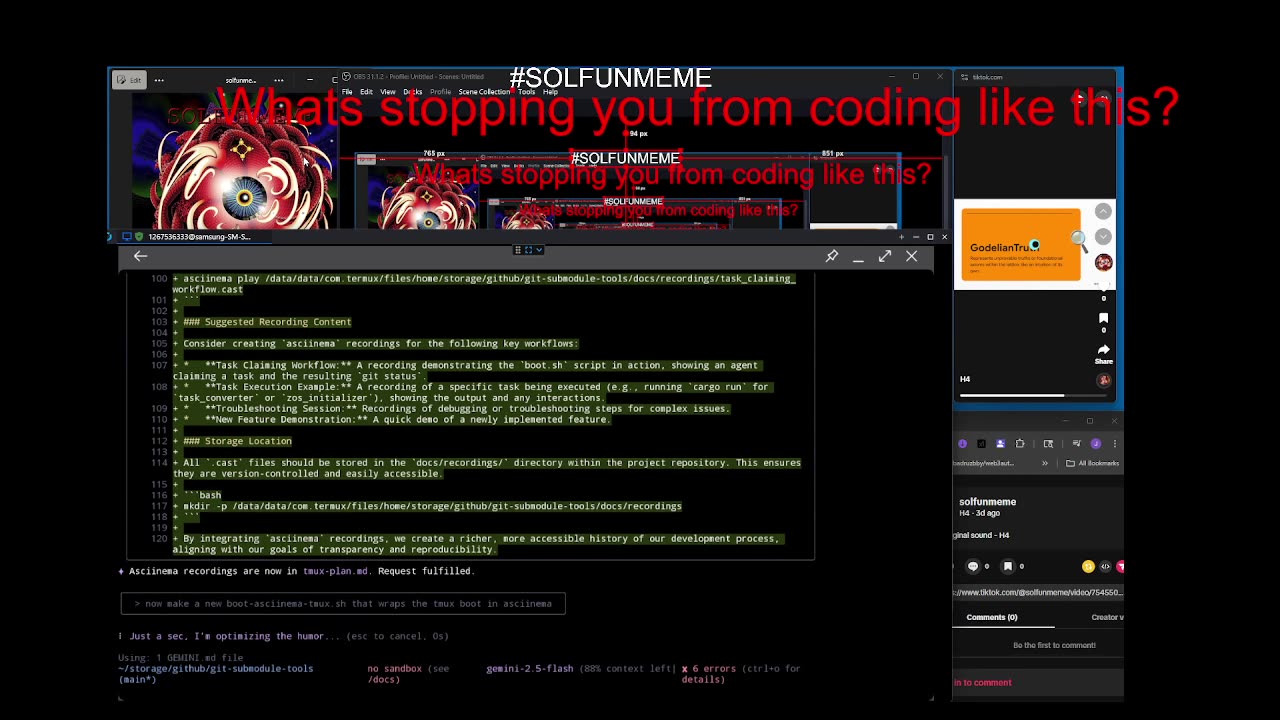1280x720 pixels.
Task: Click the Gemini prompt input box
Action: click(343, 603)
